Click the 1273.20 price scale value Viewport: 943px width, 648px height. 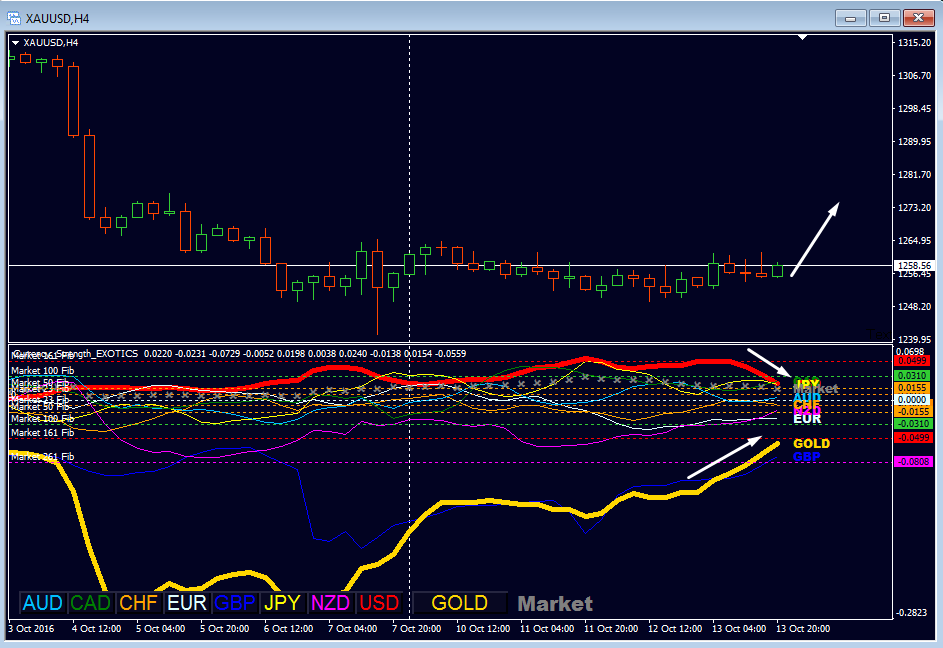914,208
